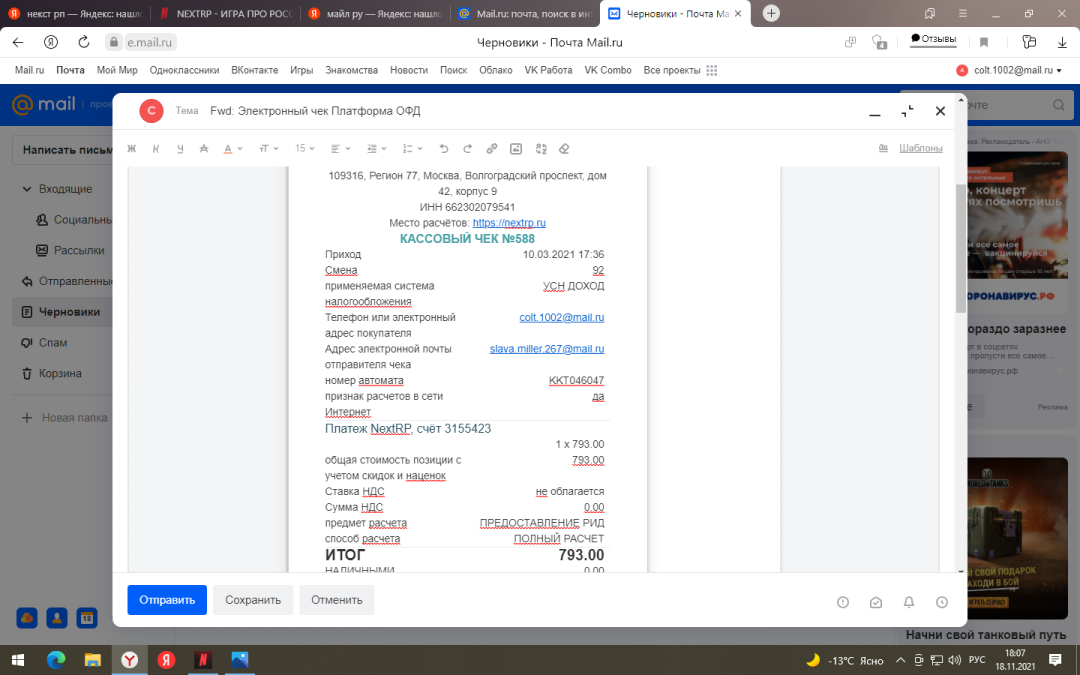Click the insert link icon in the toolbar
The width and height of the screenshot is (1080, 675).
[x=492, y=148]
